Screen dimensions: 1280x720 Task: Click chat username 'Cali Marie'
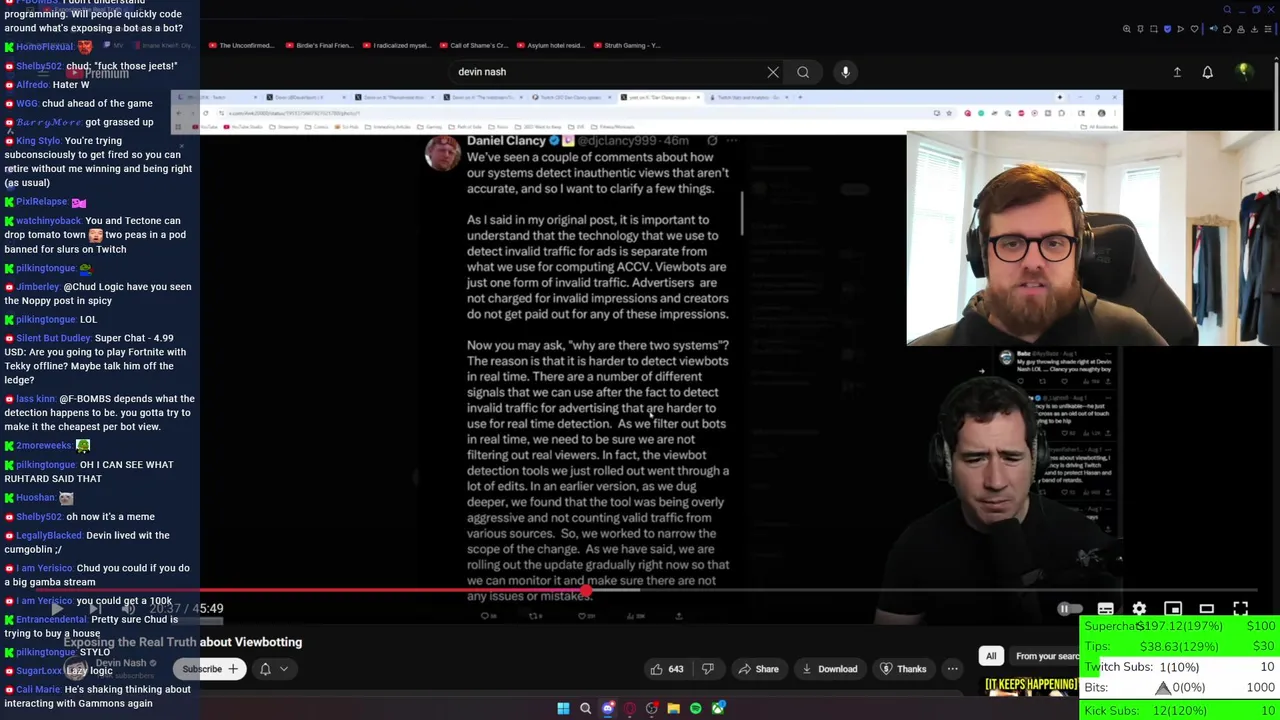click(x=38, y=689)
